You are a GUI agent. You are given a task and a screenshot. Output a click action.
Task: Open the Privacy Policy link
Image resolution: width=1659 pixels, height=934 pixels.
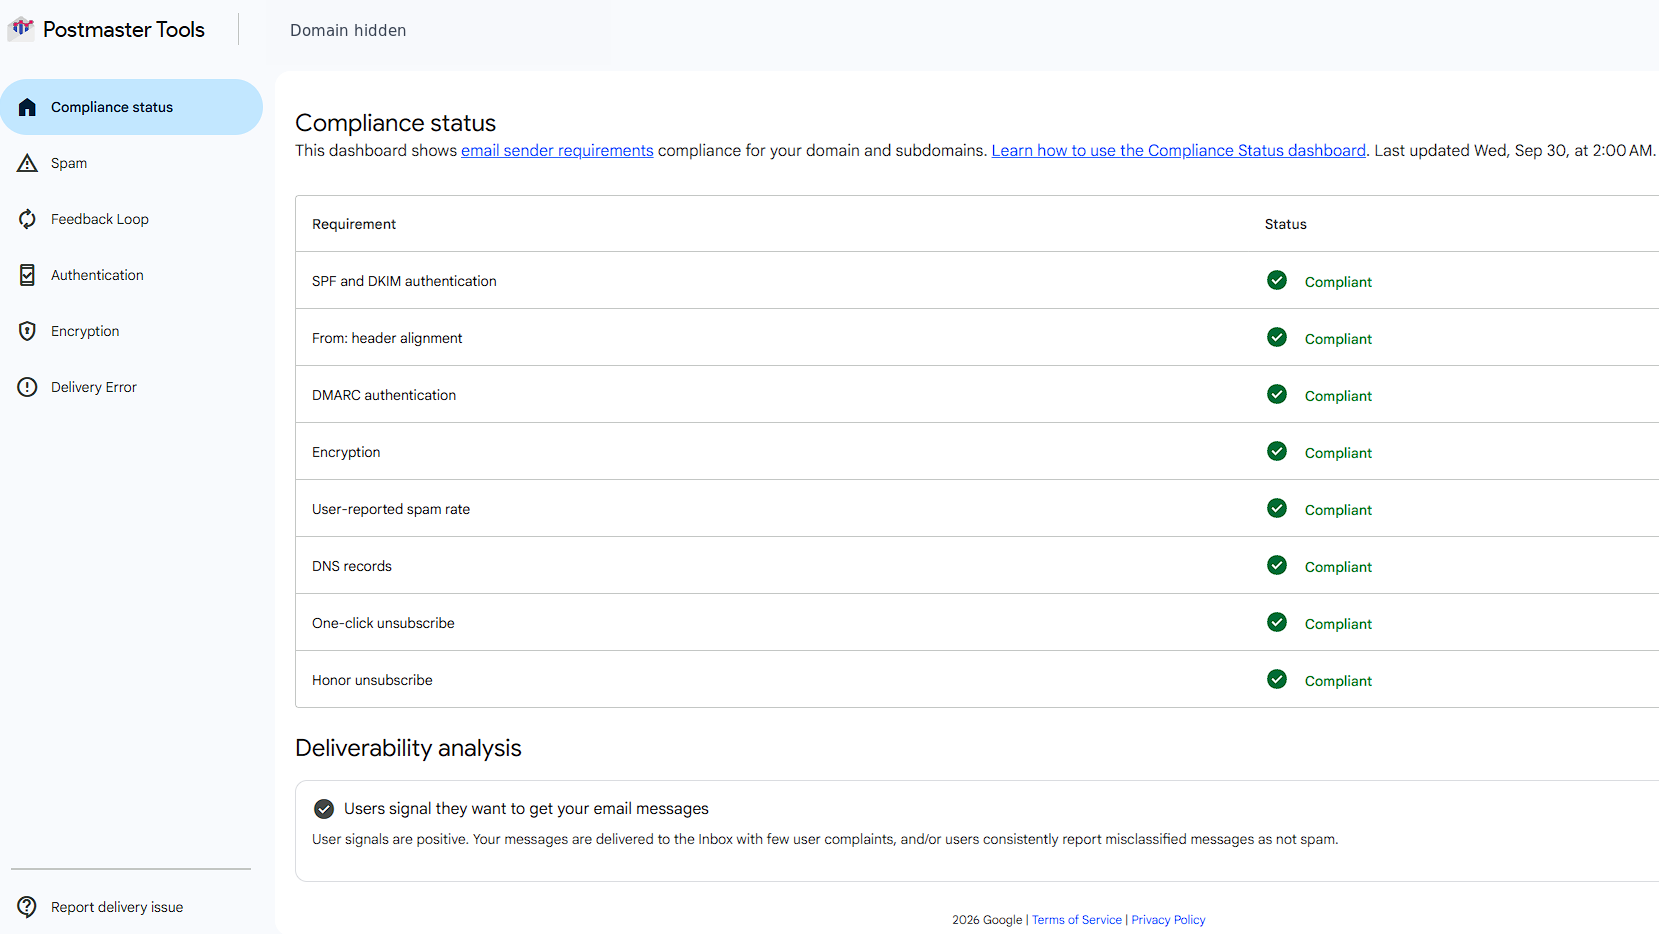[1168, 920]
